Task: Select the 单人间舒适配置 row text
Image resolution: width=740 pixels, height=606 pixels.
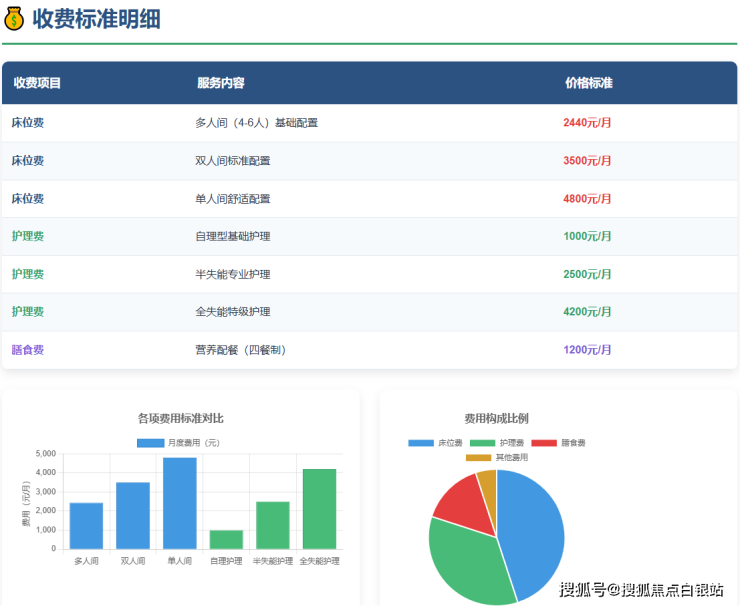Action: [232, 199]
